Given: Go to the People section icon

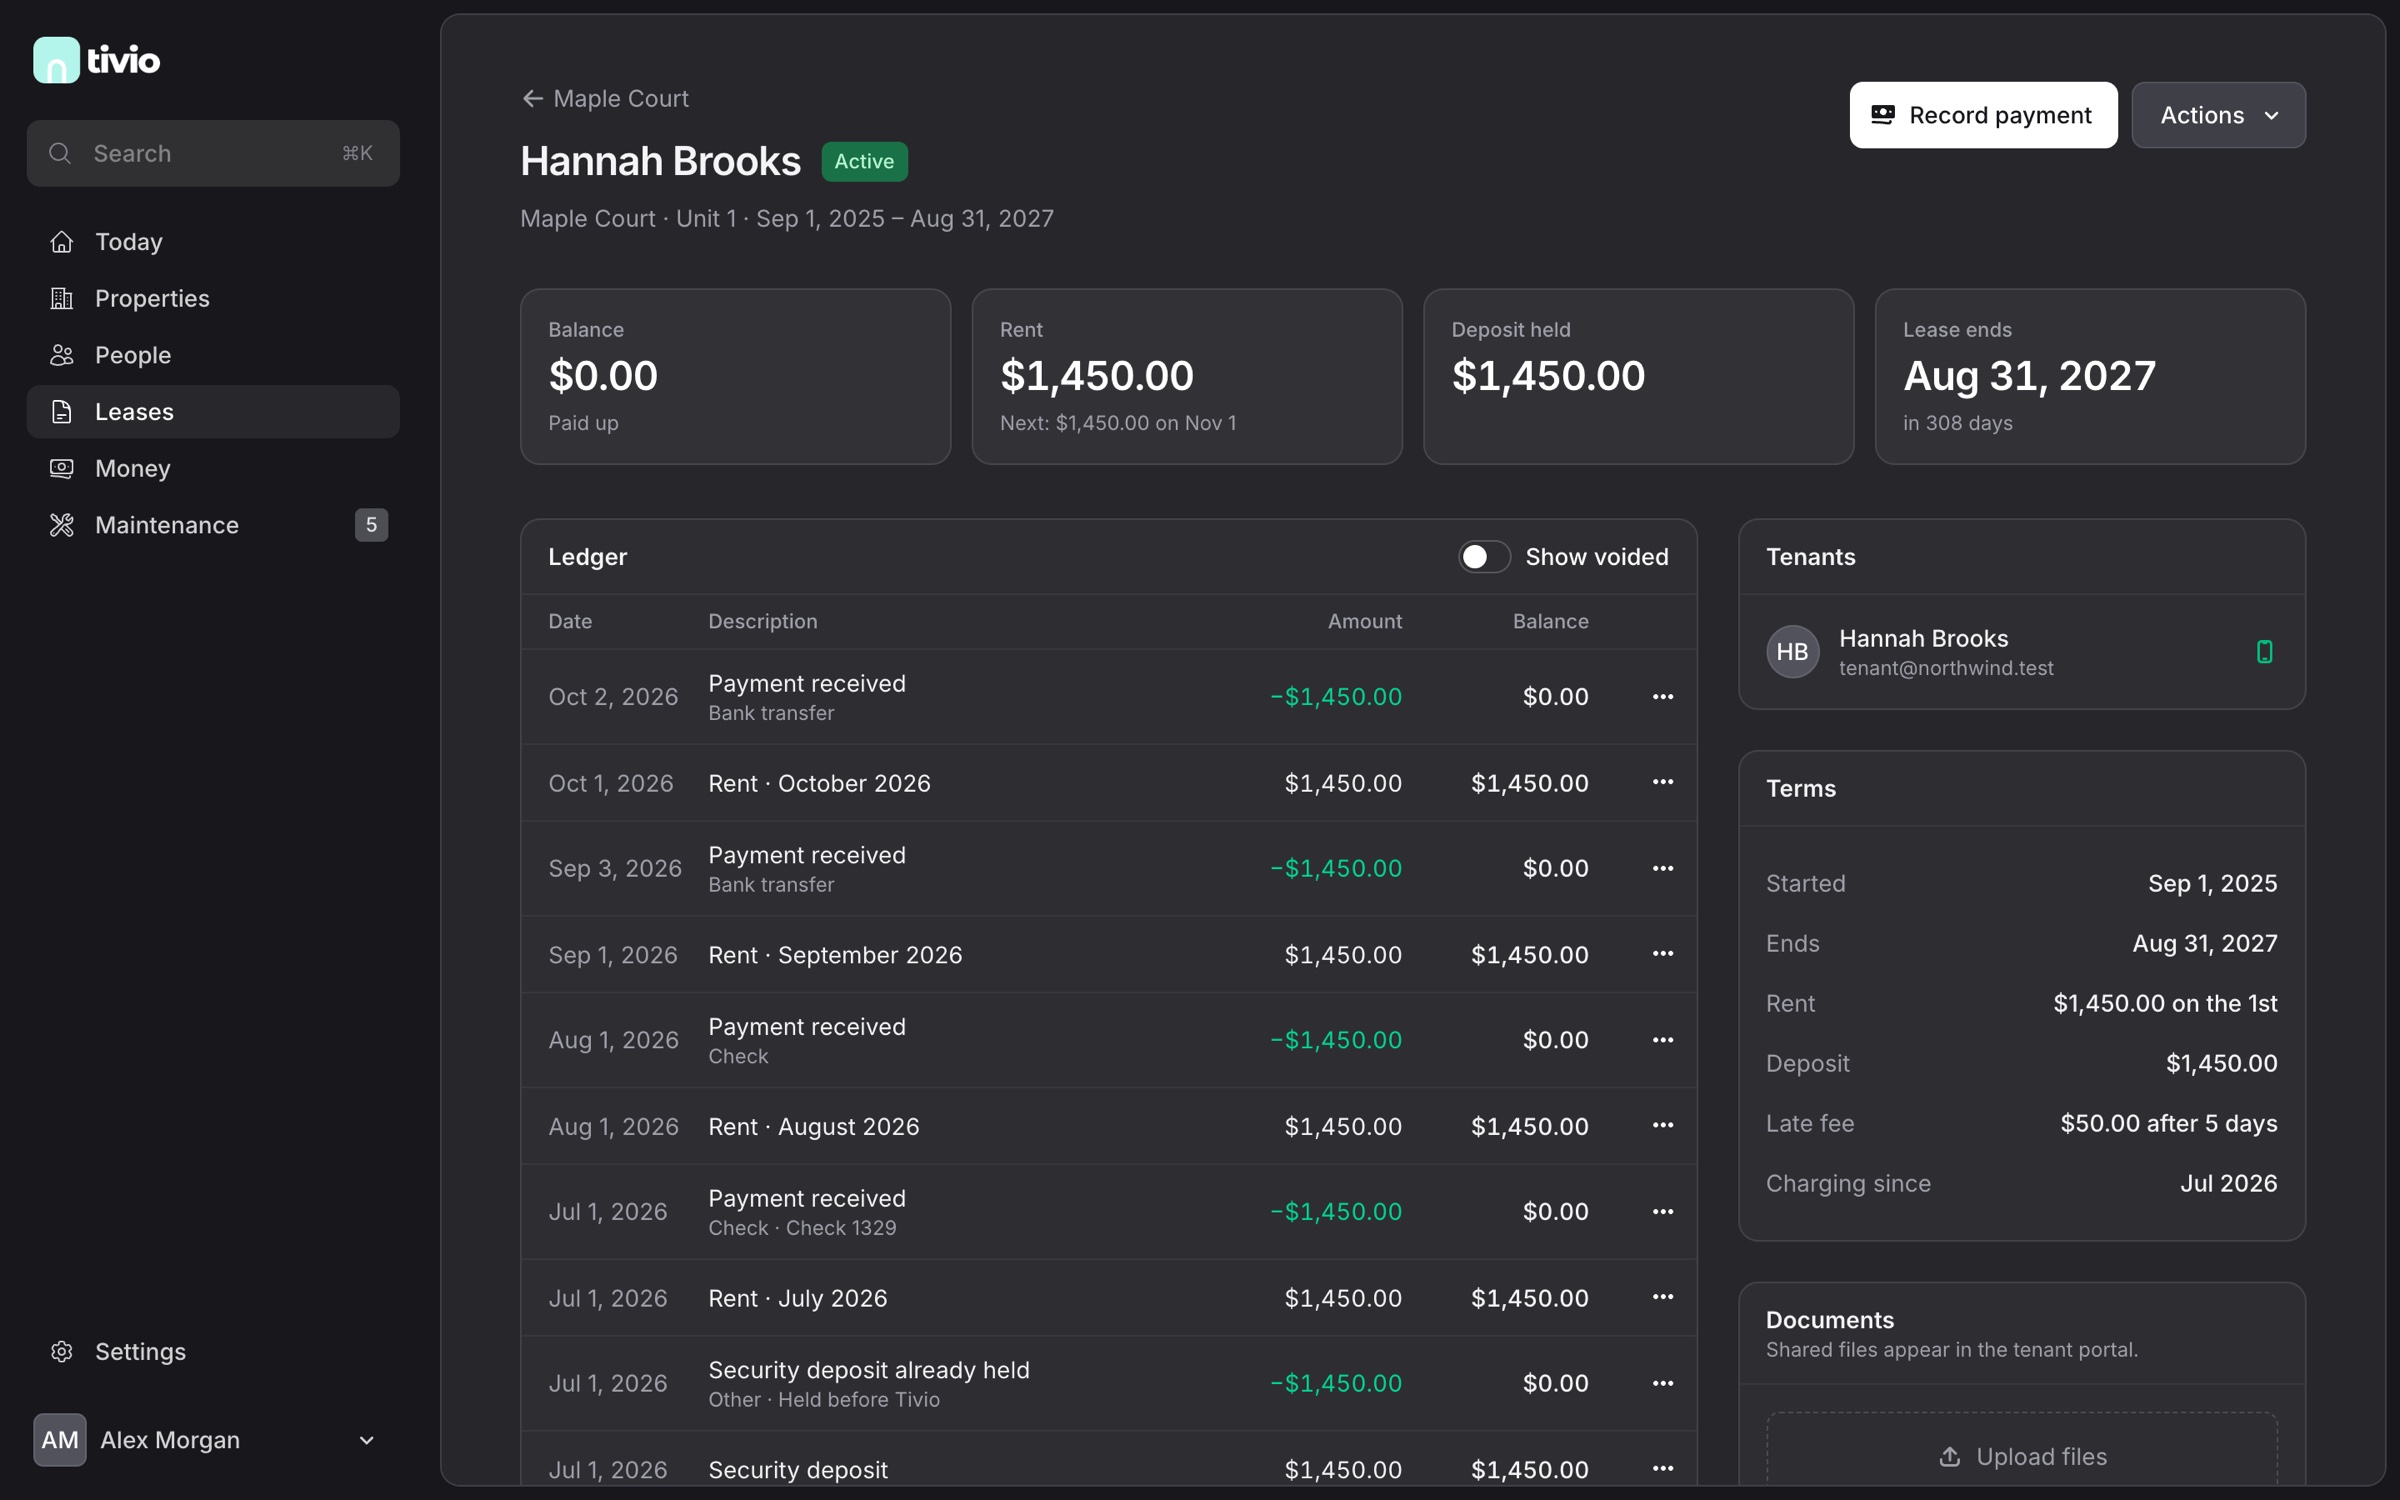Looking at the screenshot, I should (62, 355).
